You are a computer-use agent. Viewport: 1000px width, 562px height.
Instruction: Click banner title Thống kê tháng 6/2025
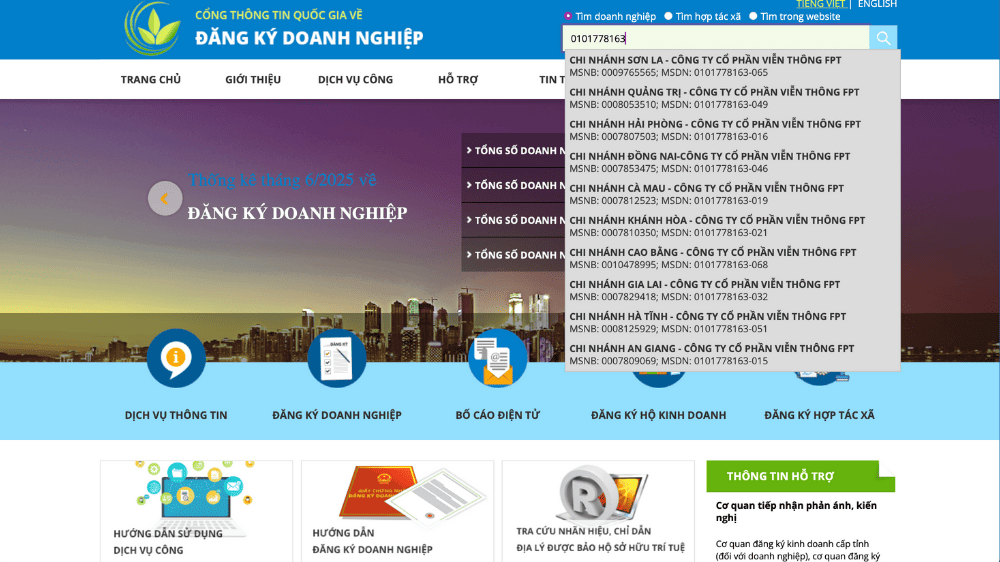pos(282,180)
